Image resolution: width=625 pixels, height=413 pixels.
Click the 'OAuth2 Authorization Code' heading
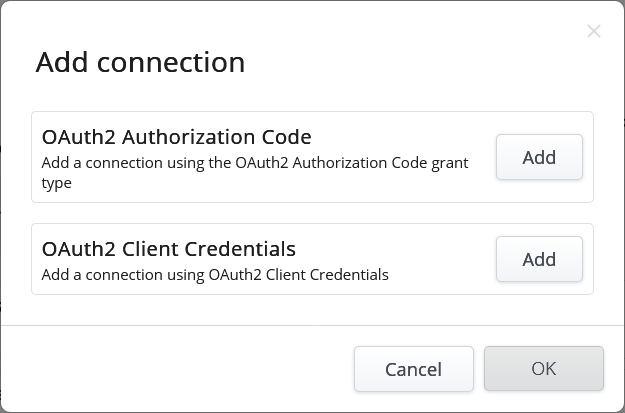pos(176,137)
